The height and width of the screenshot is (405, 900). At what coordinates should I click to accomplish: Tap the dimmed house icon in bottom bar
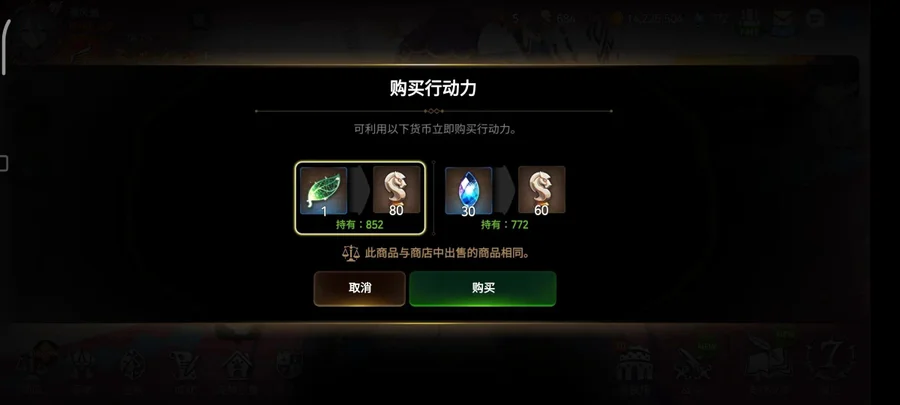[x=238, y=365]
